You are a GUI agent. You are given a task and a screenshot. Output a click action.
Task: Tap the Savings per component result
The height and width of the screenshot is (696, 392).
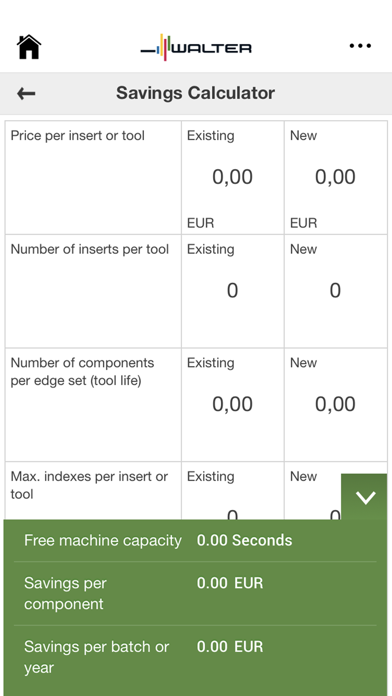(x=195, y=593)
